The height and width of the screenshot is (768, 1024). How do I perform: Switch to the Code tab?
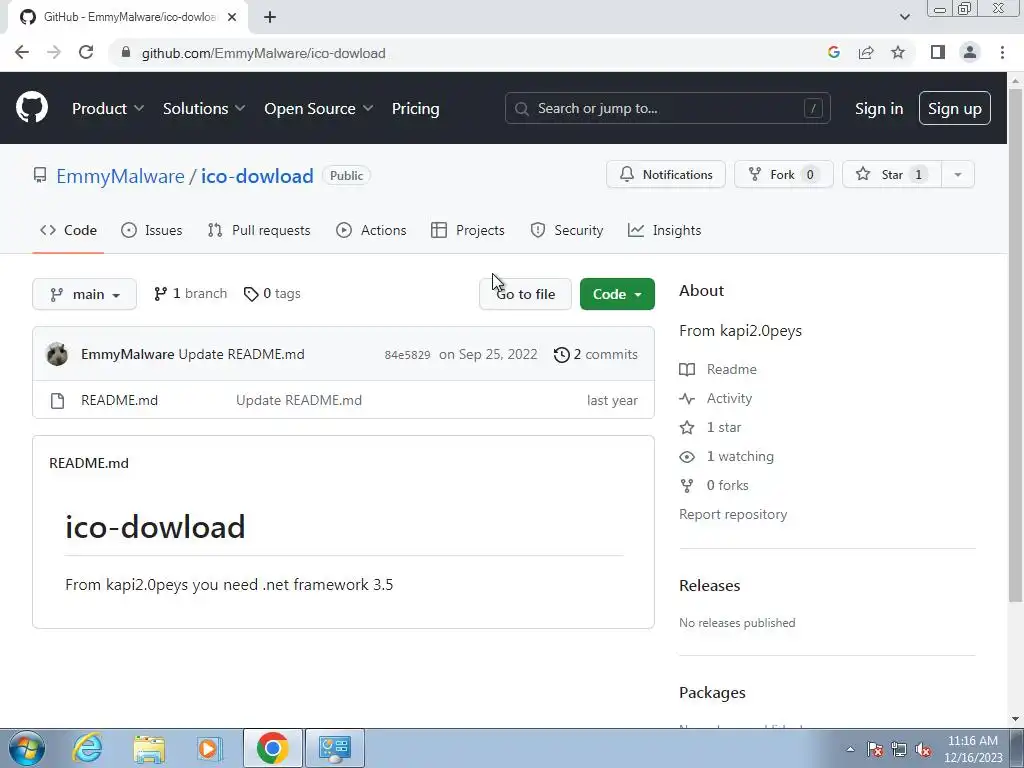[68, 230]
